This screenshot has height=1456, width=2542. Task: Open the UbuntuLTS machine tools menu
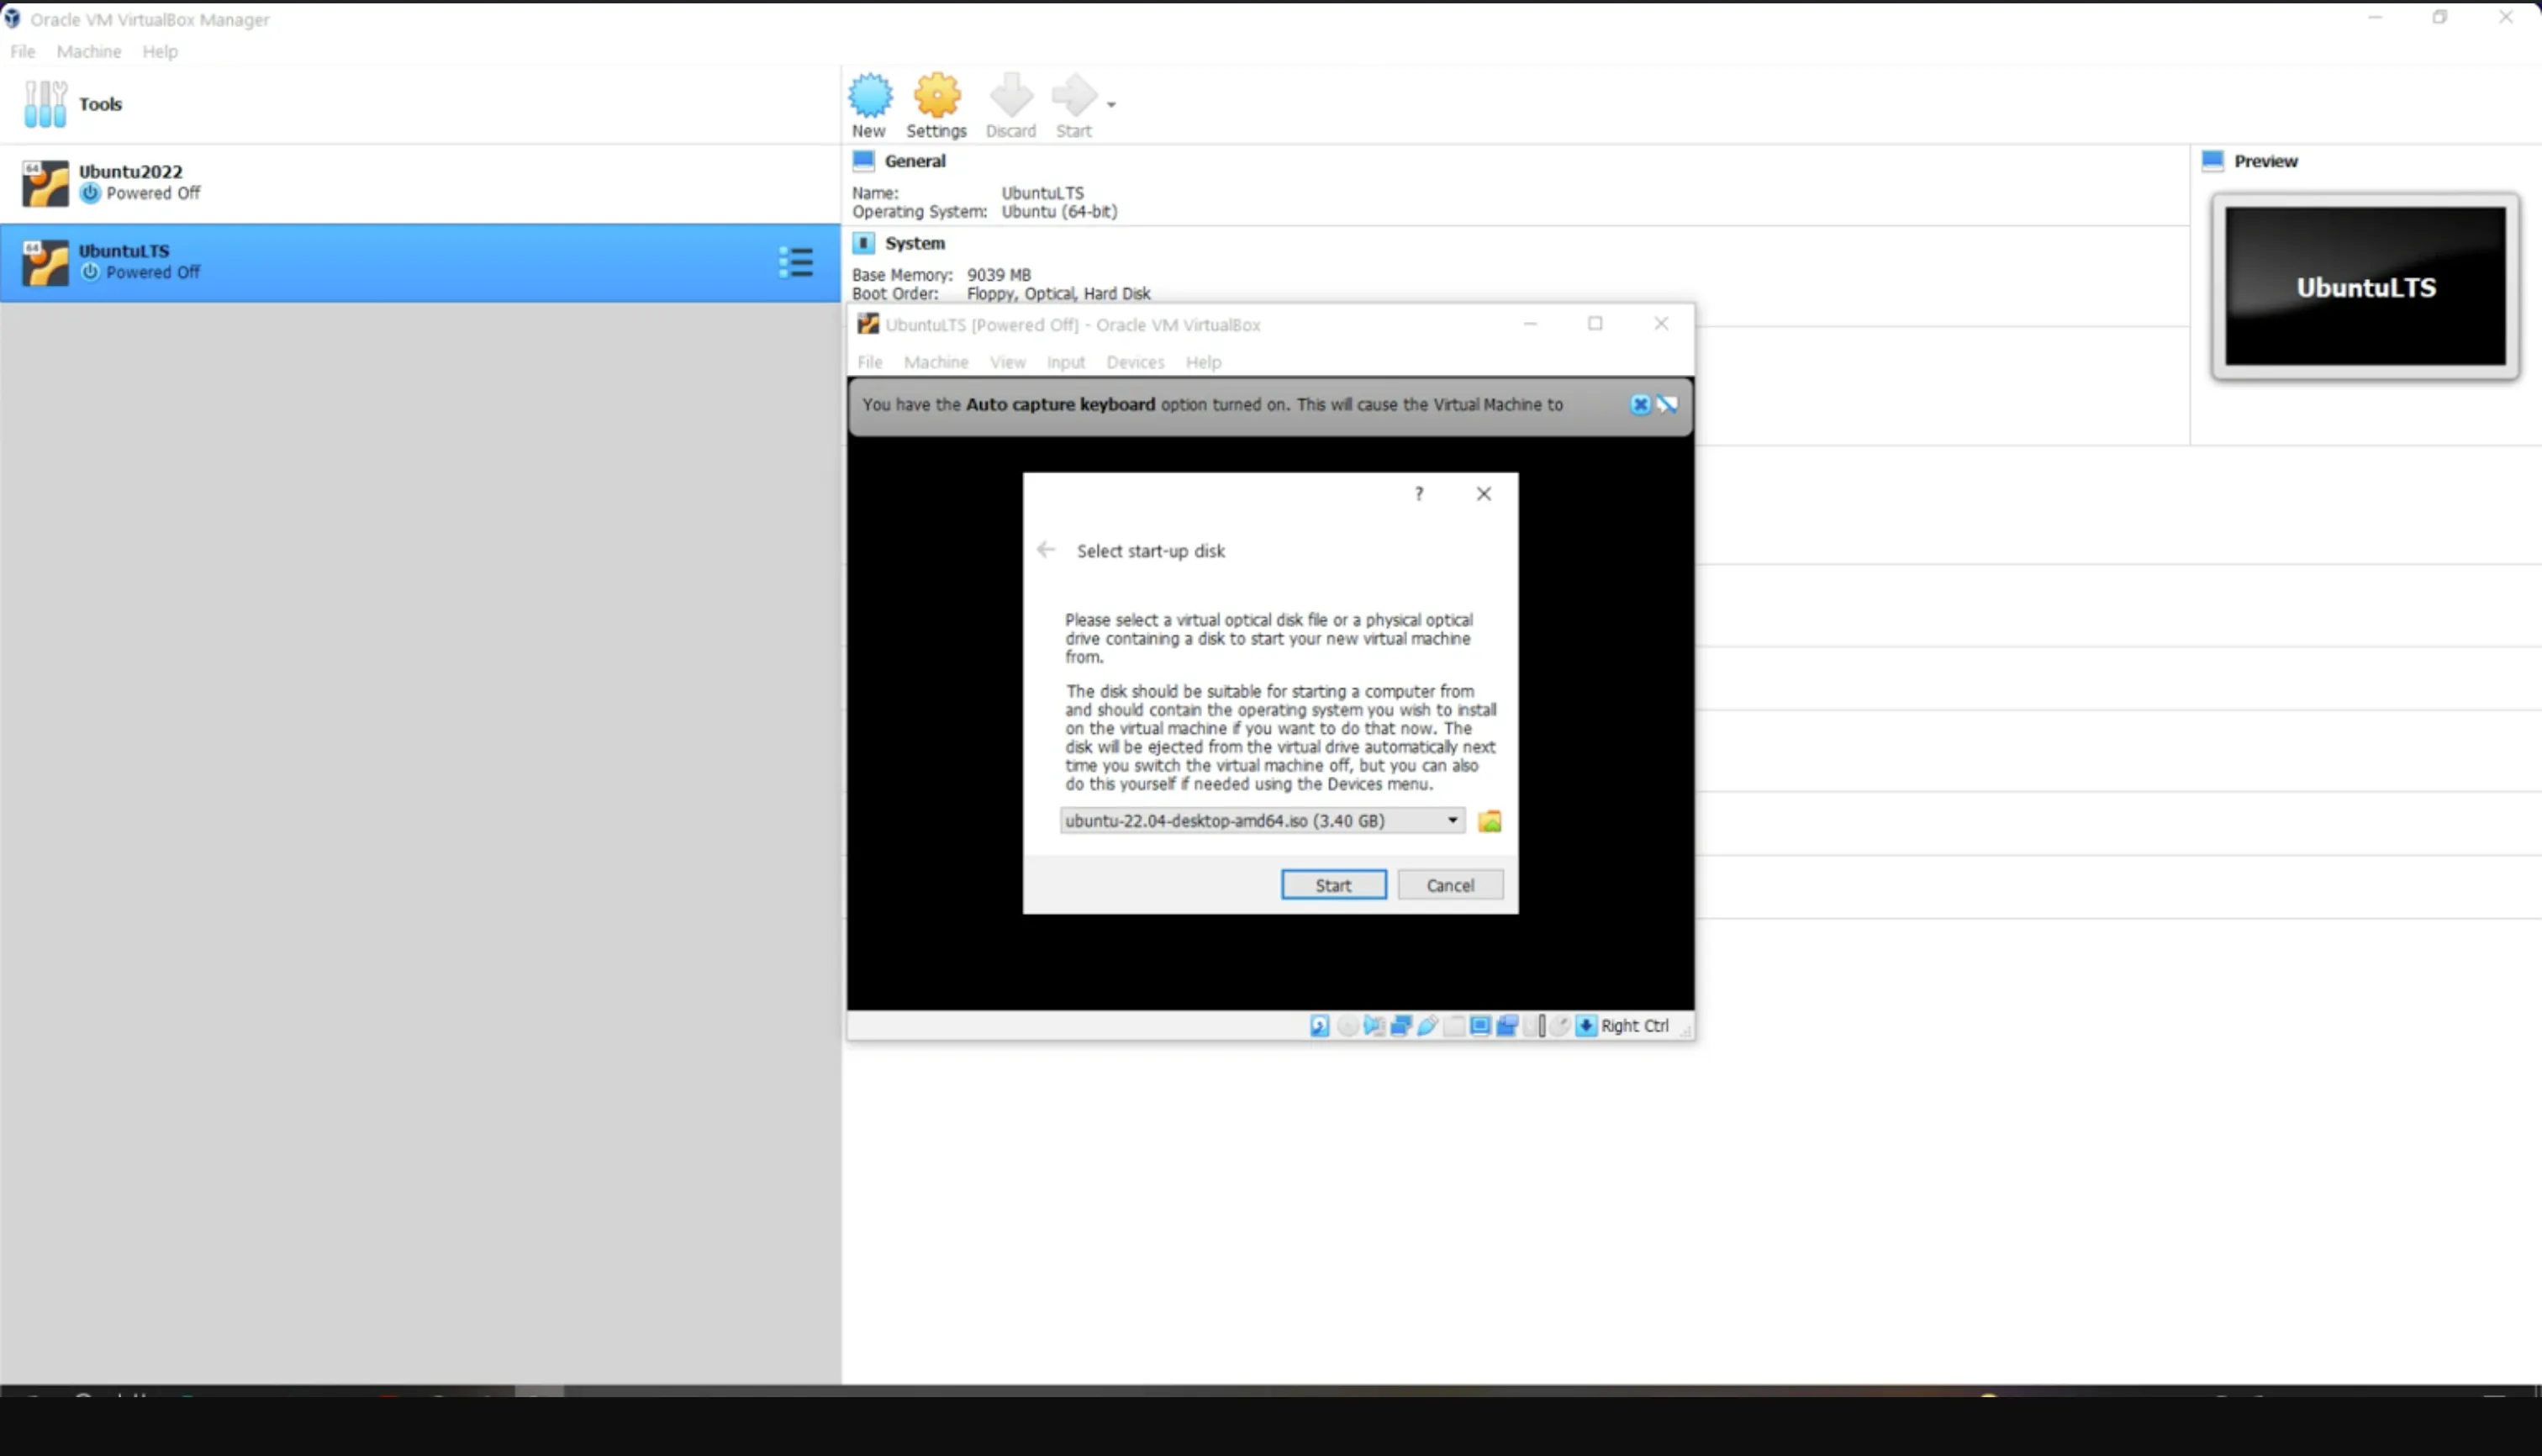(x=796, y=263)
